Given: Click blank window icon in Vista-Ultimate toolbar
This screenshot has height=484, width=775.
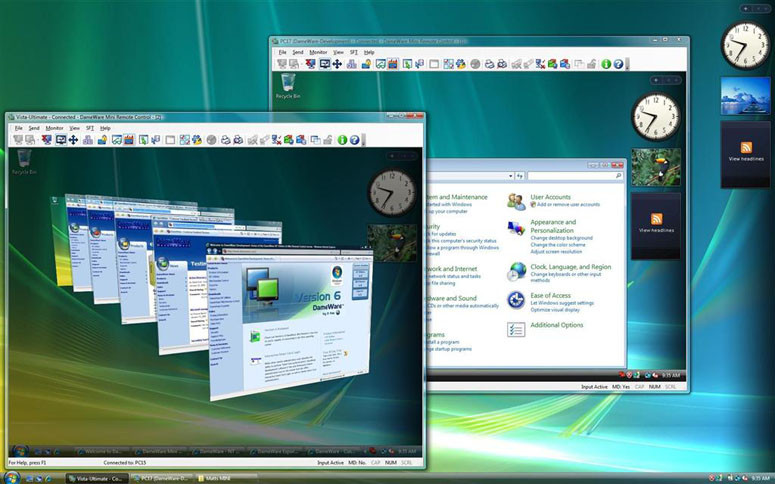Looking at the screenshot, I should pos(170,140).
